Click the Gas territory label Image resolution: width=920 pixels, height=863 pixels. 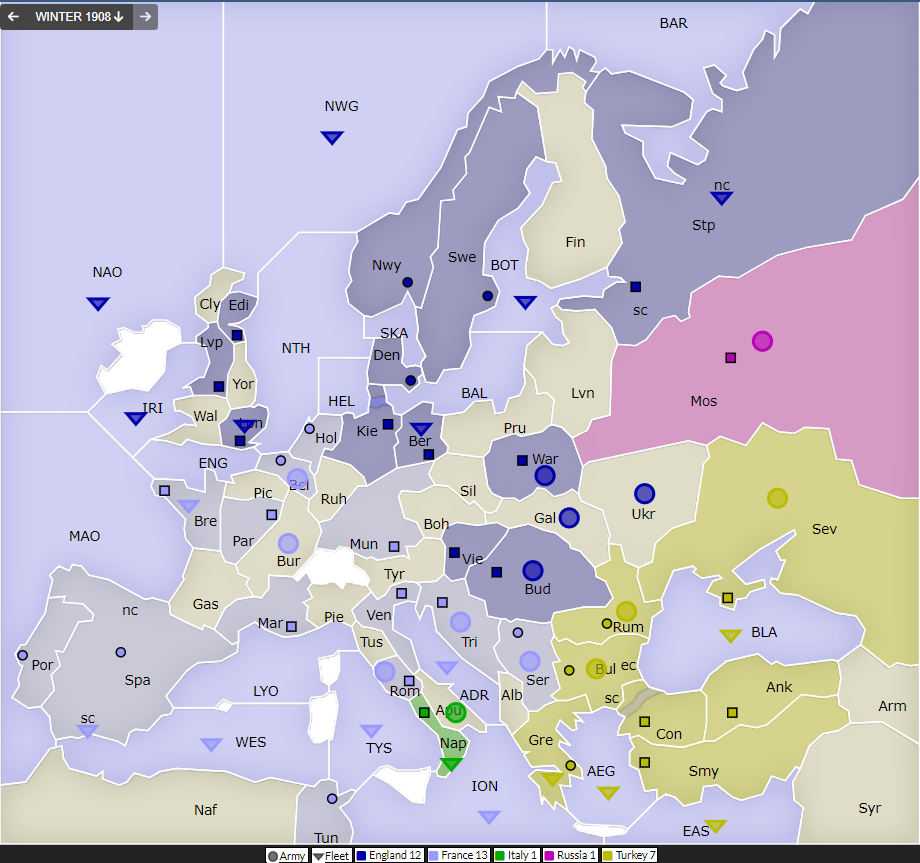tap(205, 604)
